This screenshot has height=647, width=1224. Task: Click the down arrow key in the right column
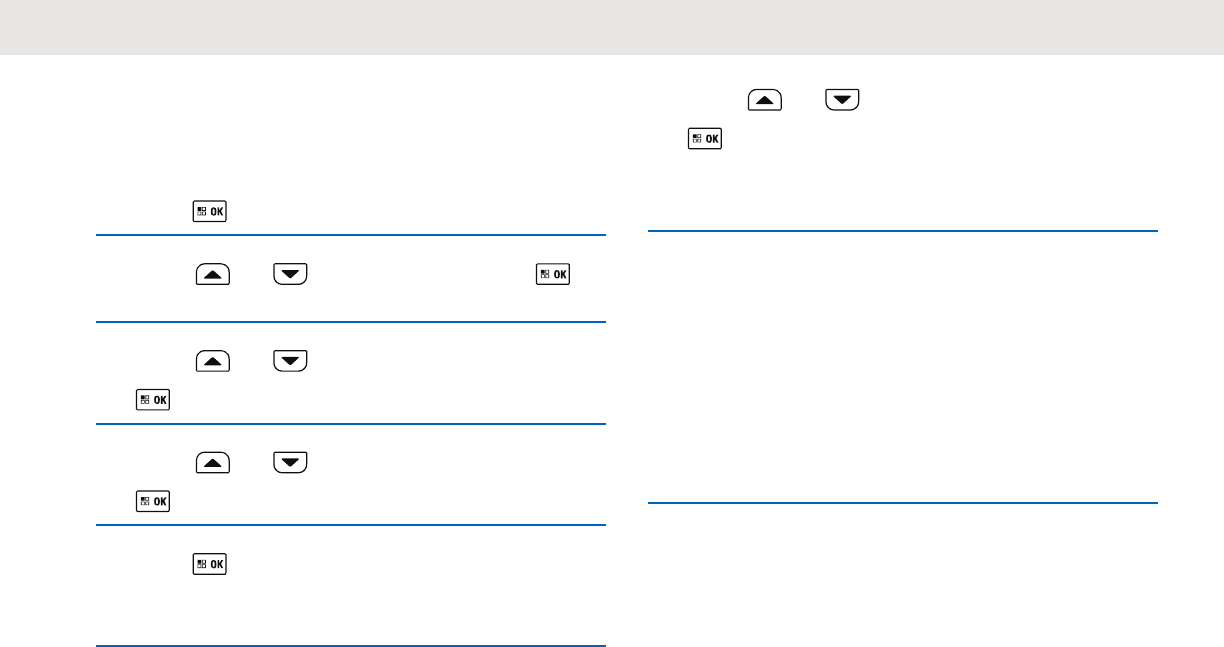click(842, 100)
